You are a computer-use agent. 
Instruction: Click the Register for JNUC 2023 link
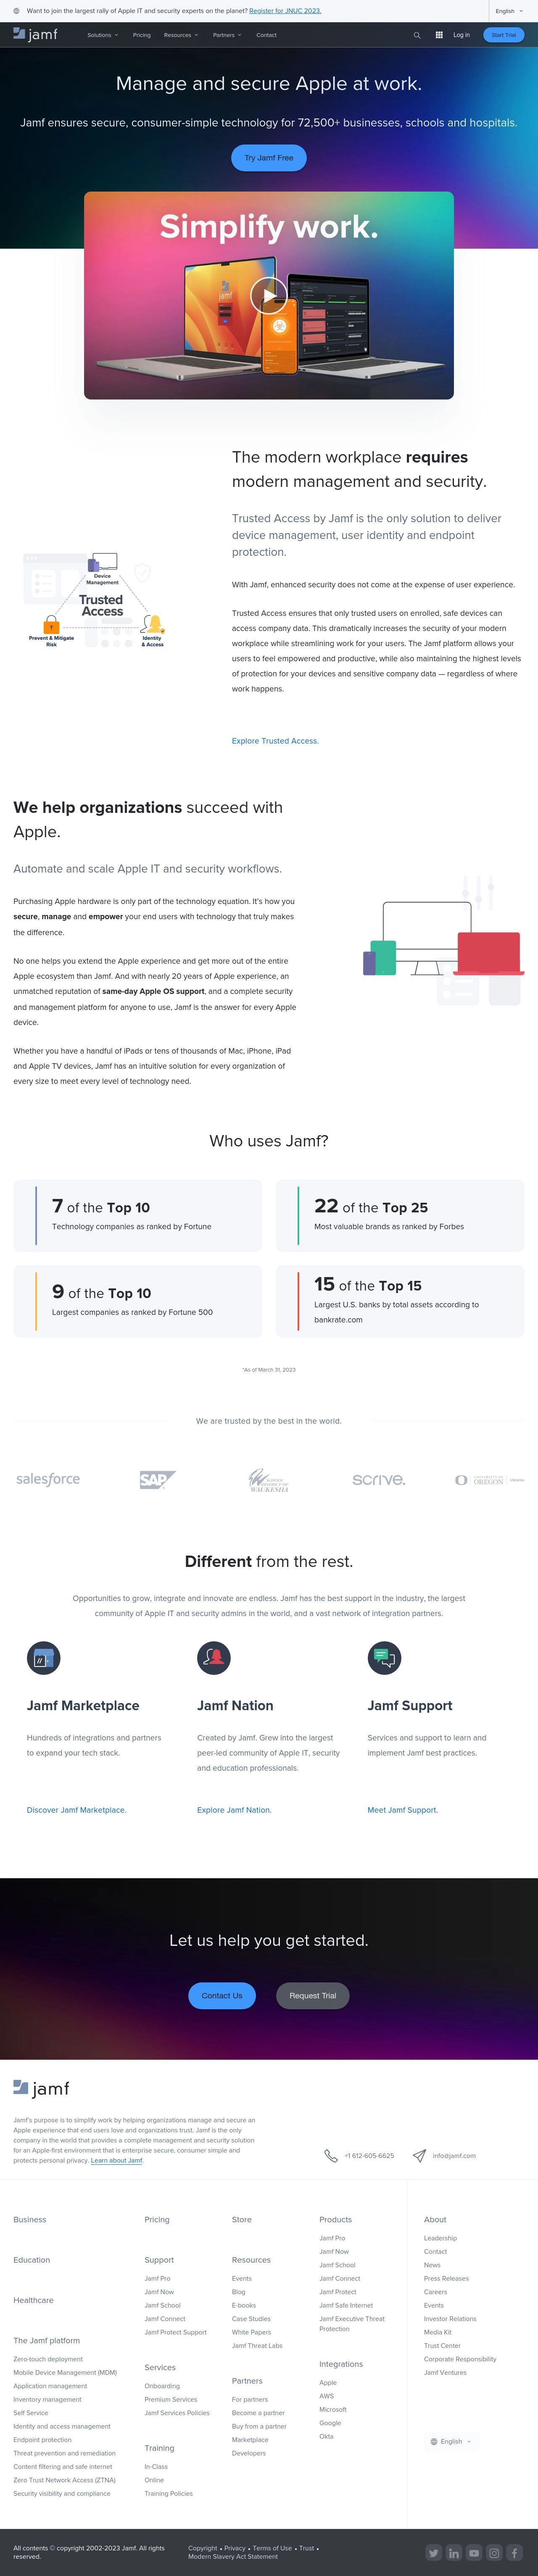[285, 11]
